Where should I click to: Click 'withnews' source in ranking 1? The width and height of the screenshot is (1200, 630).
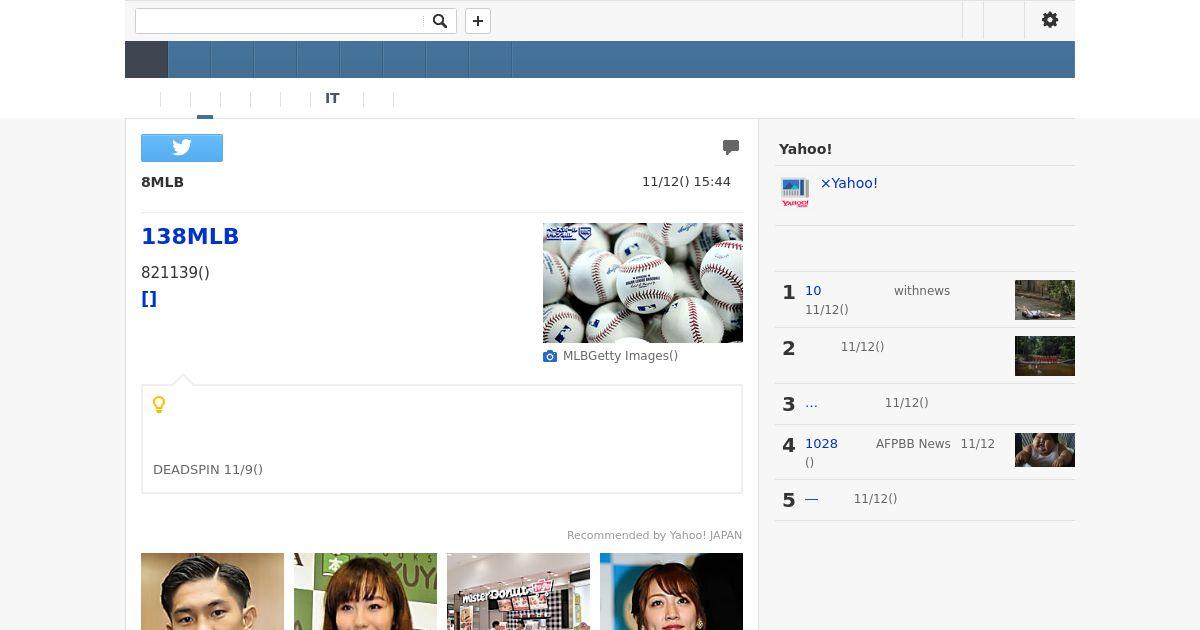[922, 291]
